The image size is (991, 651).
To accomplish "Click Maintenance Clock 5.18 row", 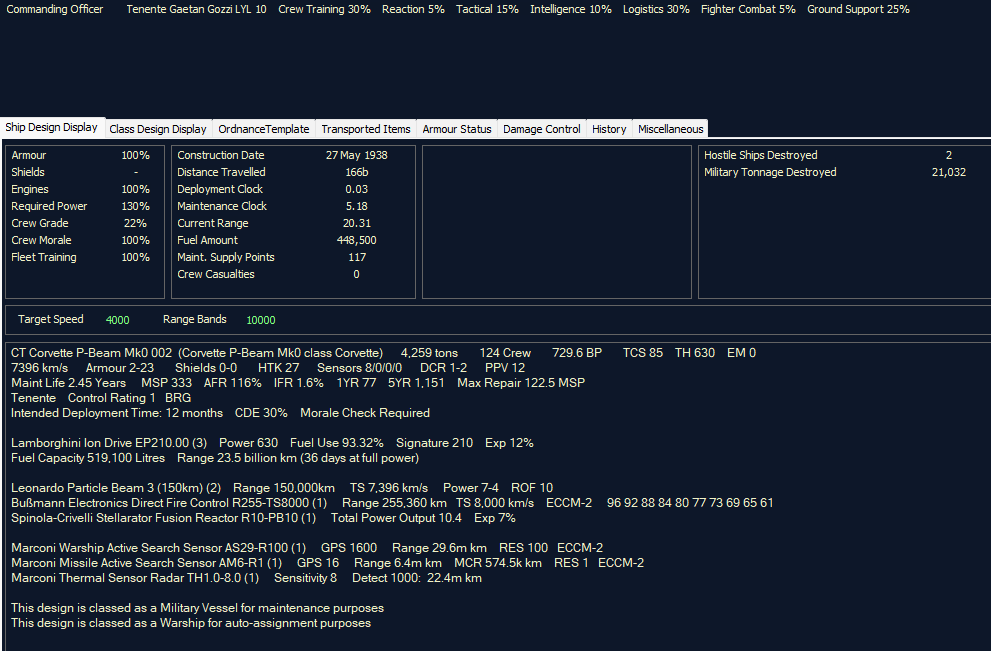I will 273,206.
